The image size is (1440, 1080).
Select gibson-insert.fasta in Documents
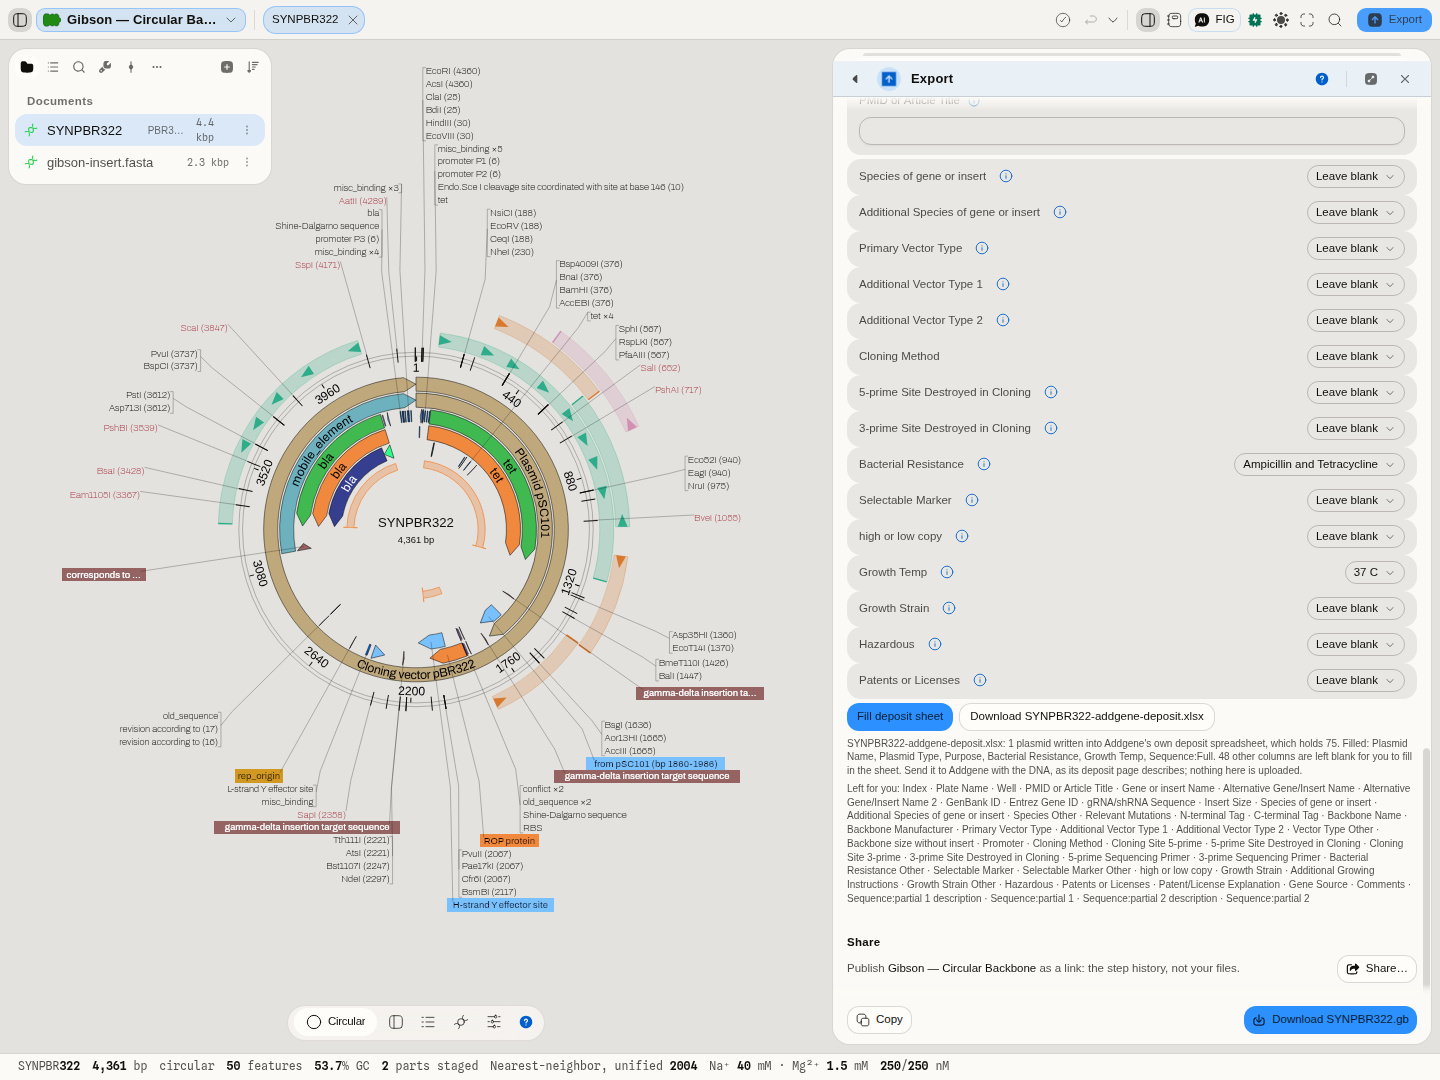(140, 162)
